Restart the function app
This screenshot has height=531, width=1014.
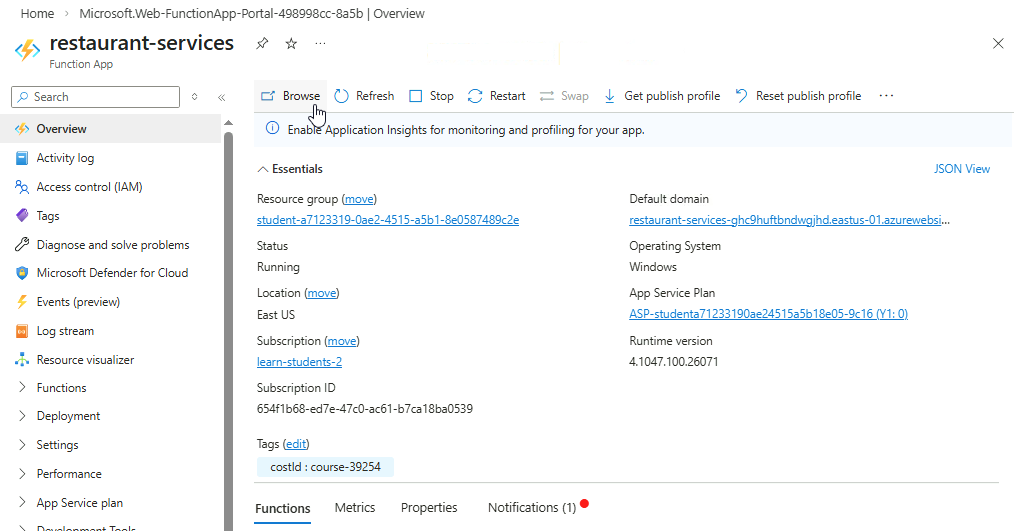click(496, 96)
